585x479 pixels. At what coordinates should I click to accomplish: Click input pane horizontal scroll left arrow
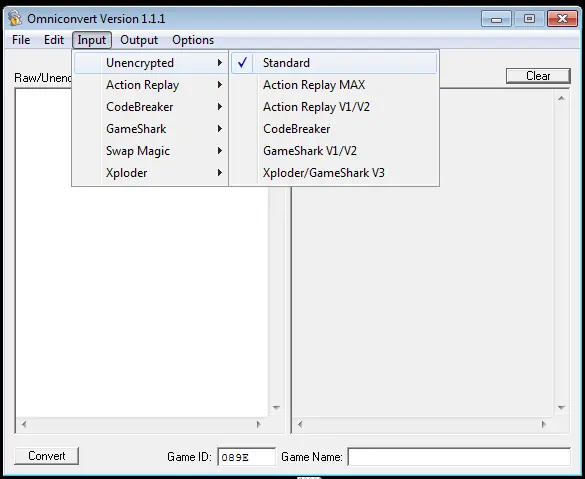[x=24, y=424]
